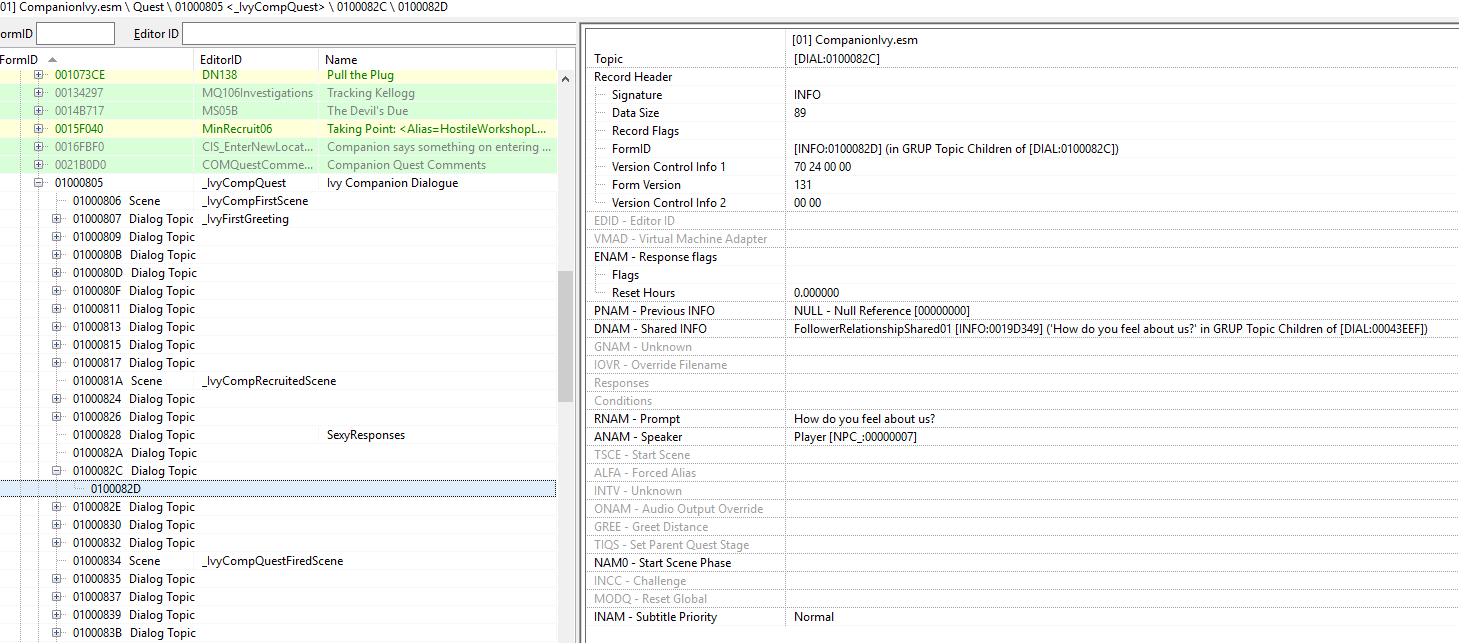Sort by the EditorID column header
This screenshot has height=643, width=1459.
pos(257,60)
